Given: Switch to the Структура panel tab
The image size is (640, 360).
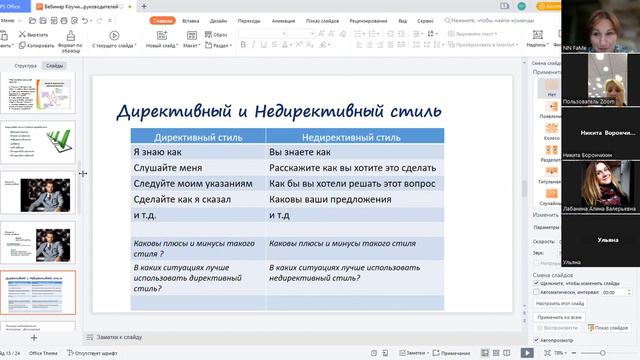Looking at the screenshot, I should [x=25, y=66].
